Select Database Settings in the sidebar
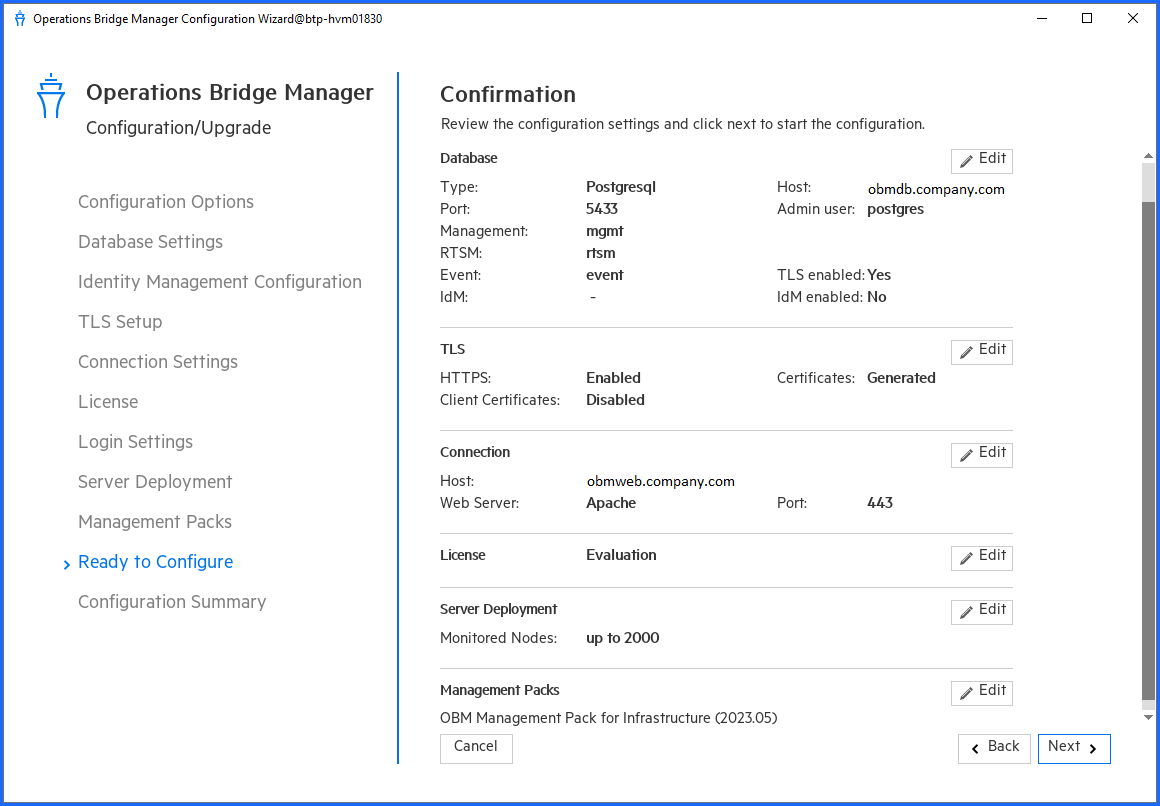 [150, 241]
